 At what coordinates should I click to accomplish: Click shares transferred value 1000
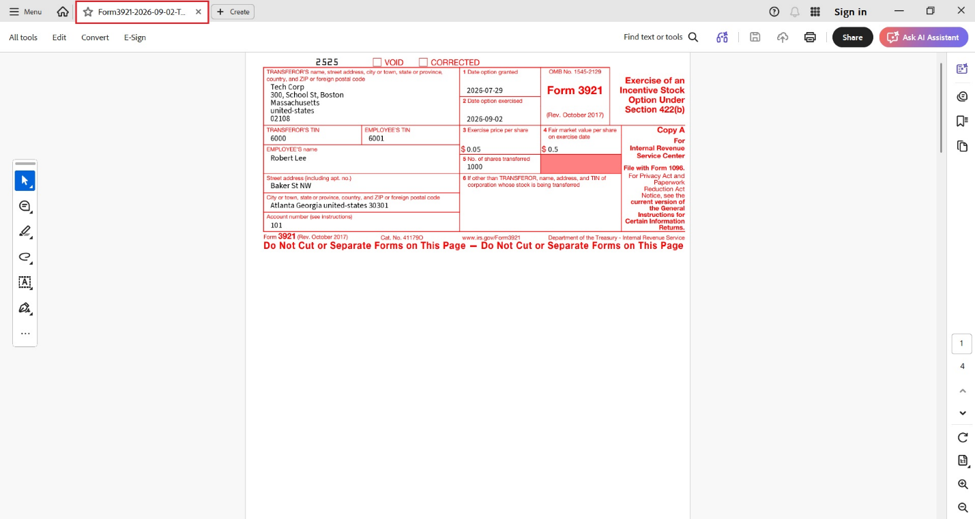pyautogui.click(x=474, y=167)
